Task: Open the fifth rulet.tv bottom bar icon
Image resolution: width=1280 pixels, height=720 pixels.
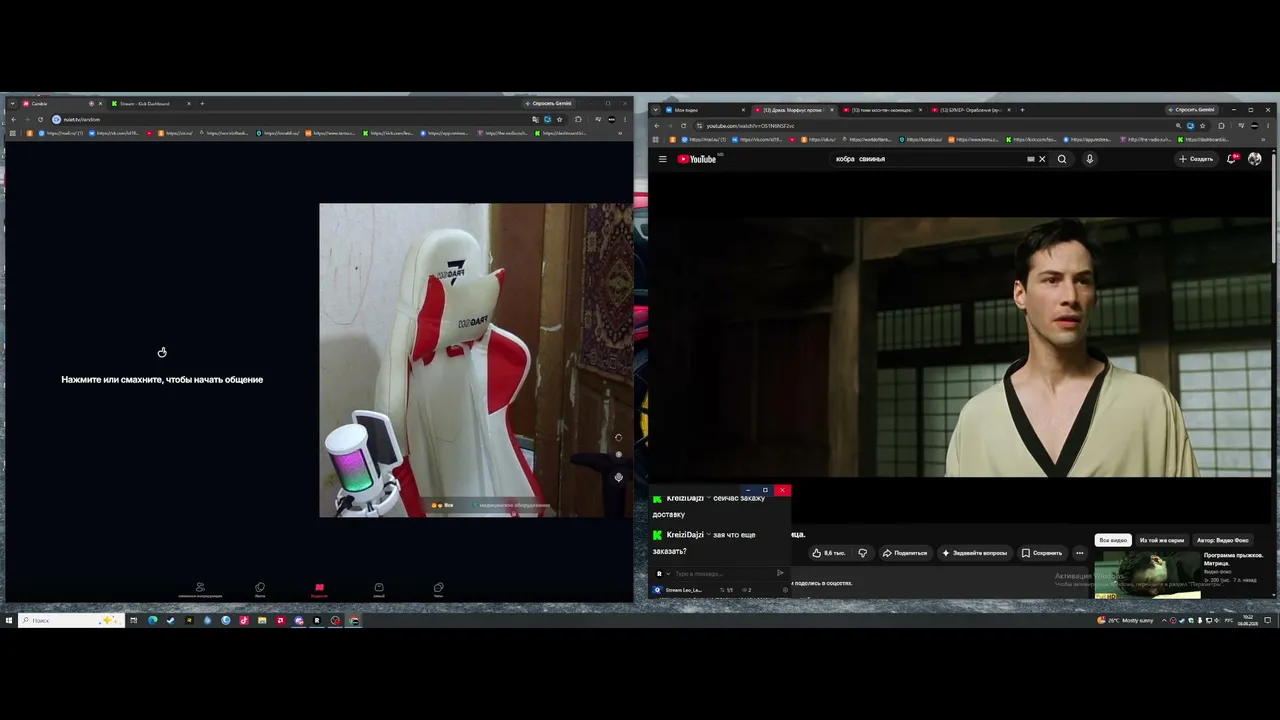Action: click(438, 589)
